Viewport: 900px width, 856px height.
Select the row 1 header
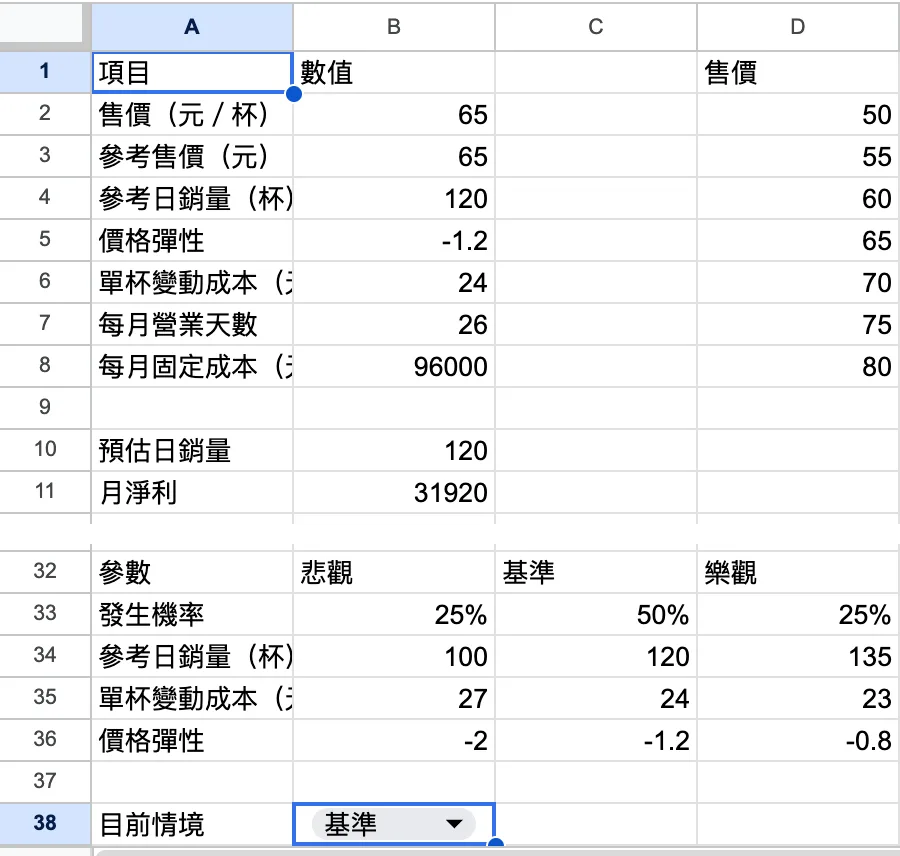coord(45,72)
